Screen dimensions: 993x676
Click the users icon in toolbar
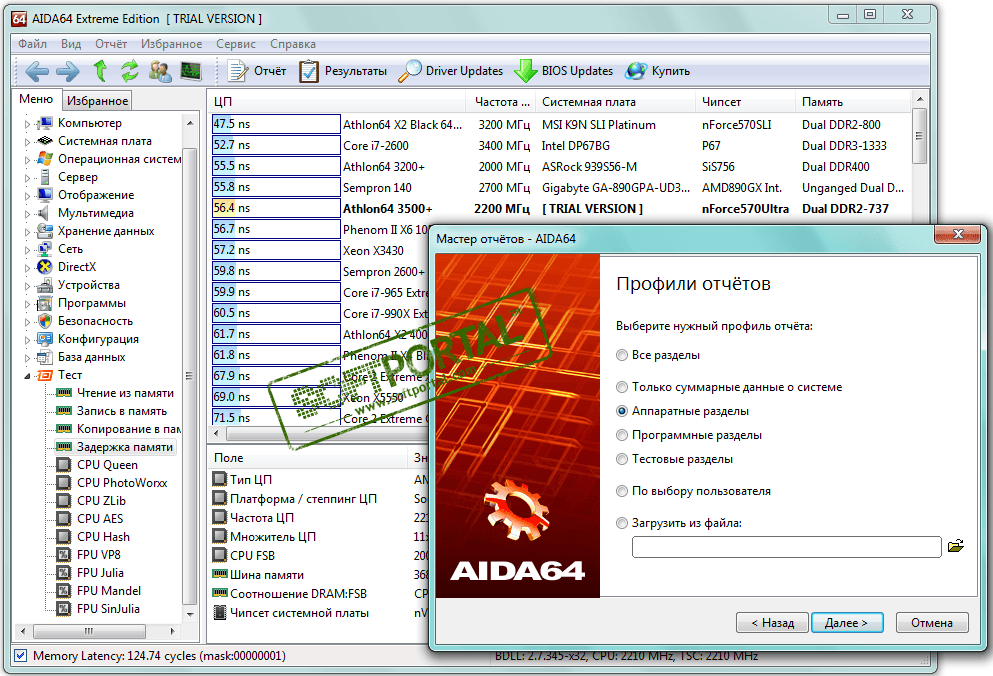160,71
